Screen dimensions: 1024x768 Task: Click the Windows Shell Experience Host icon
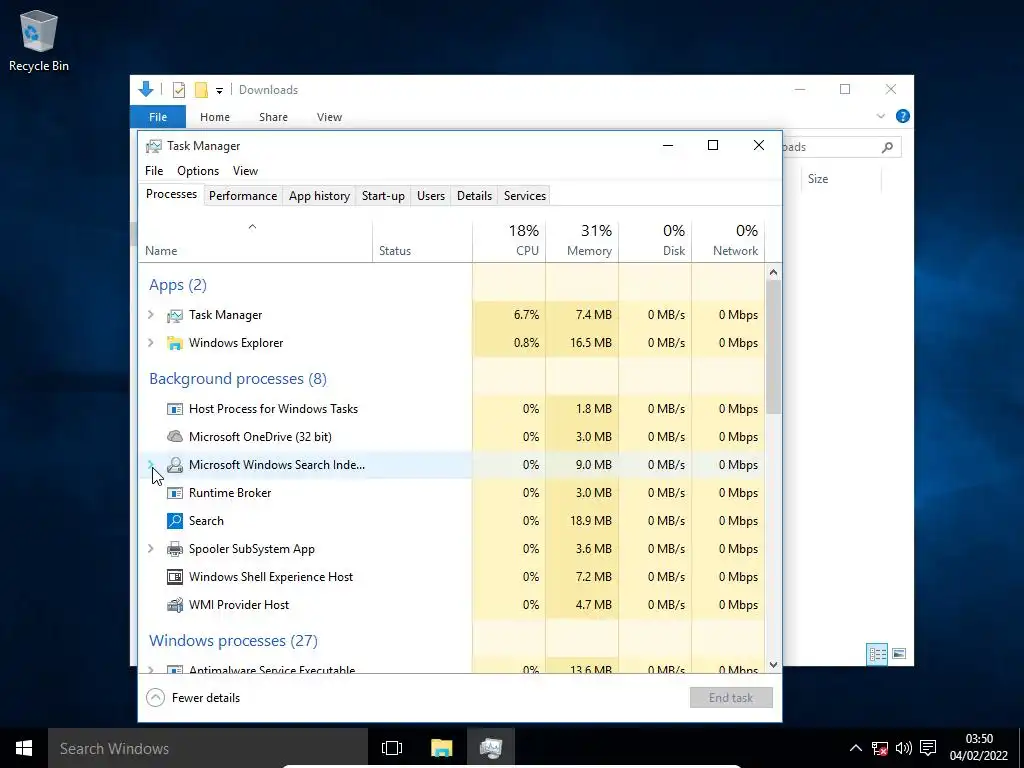pyautogui.click(x=174, y=577)
